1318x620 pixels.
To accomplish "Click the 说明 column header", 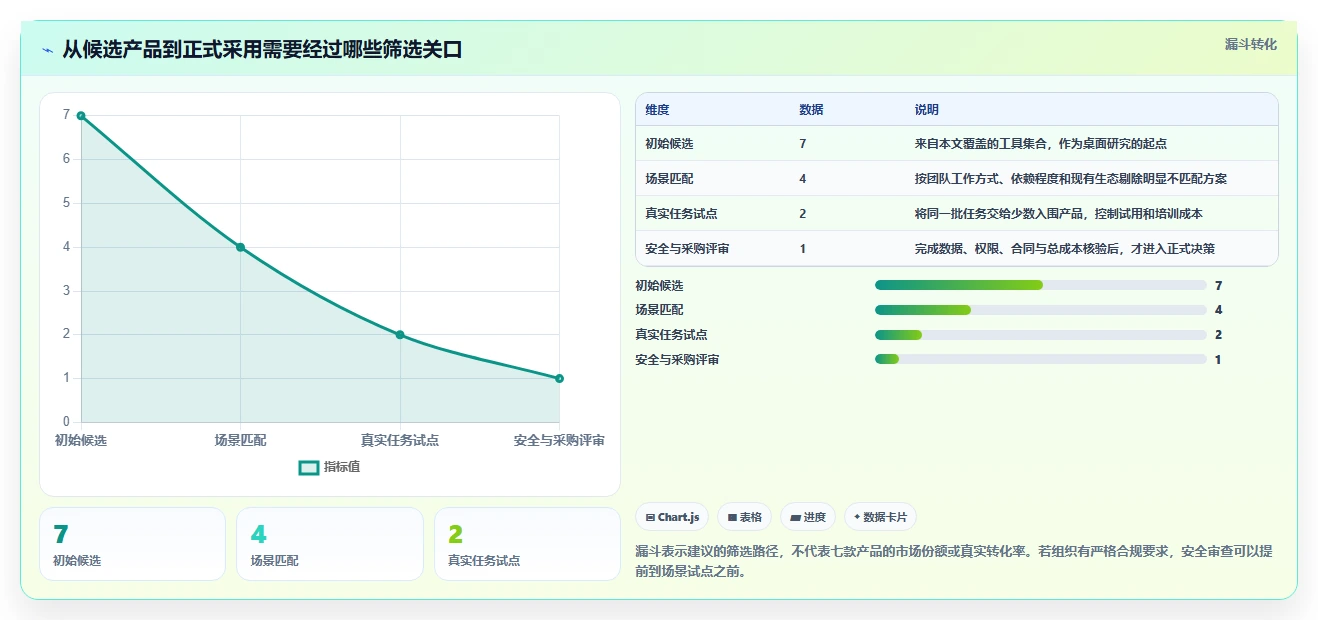I will pyautogui.click(x=926, y=110).
